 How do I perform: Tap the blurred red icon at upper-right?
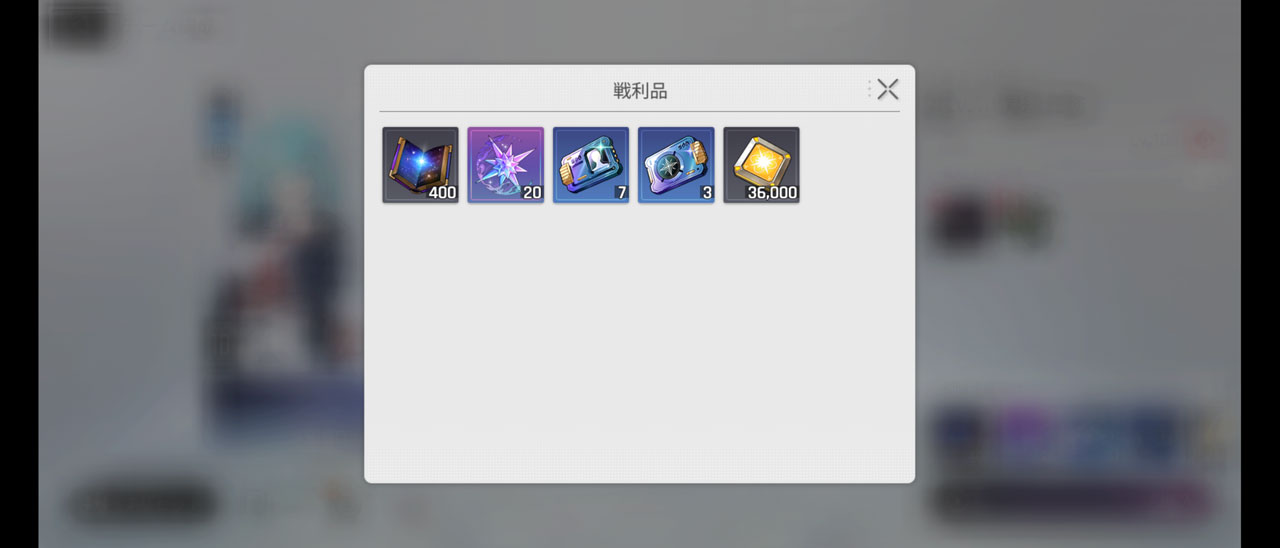pos(1203,142)
